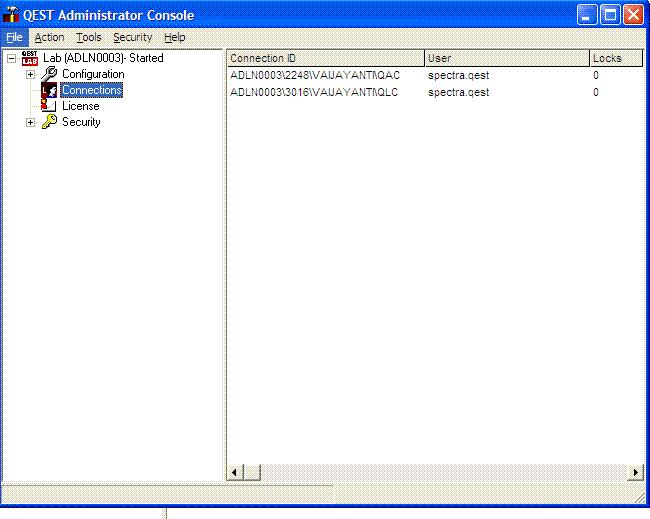650x519 pixels.
Task: Select the License tree item label
Action: coord(81,106)
